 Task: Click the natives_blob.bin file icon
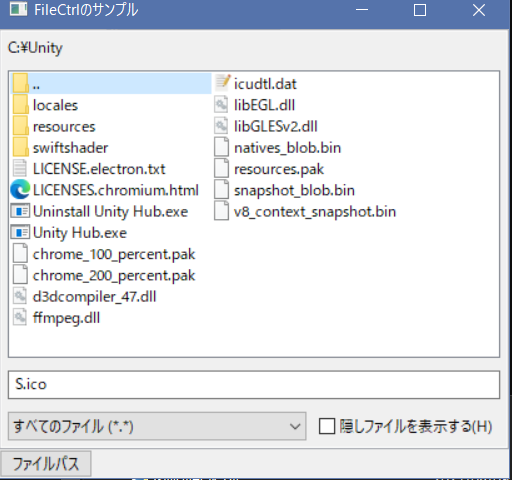tap(221, 147)
